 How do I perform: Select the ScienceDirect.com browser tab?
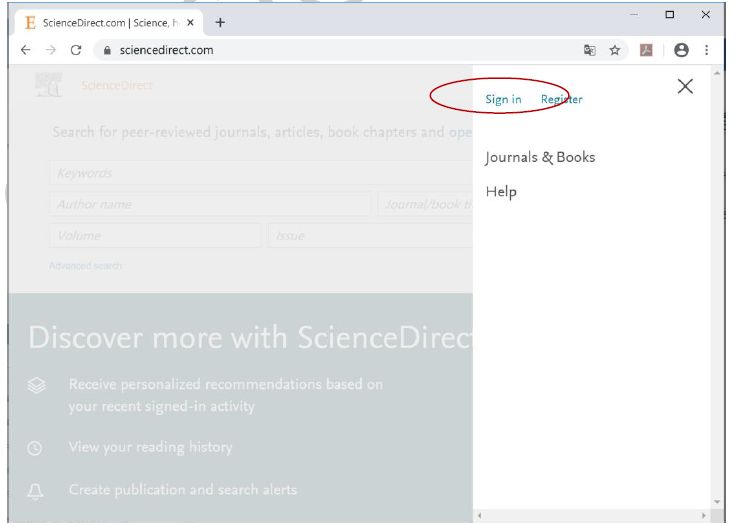tap(109, 23)
